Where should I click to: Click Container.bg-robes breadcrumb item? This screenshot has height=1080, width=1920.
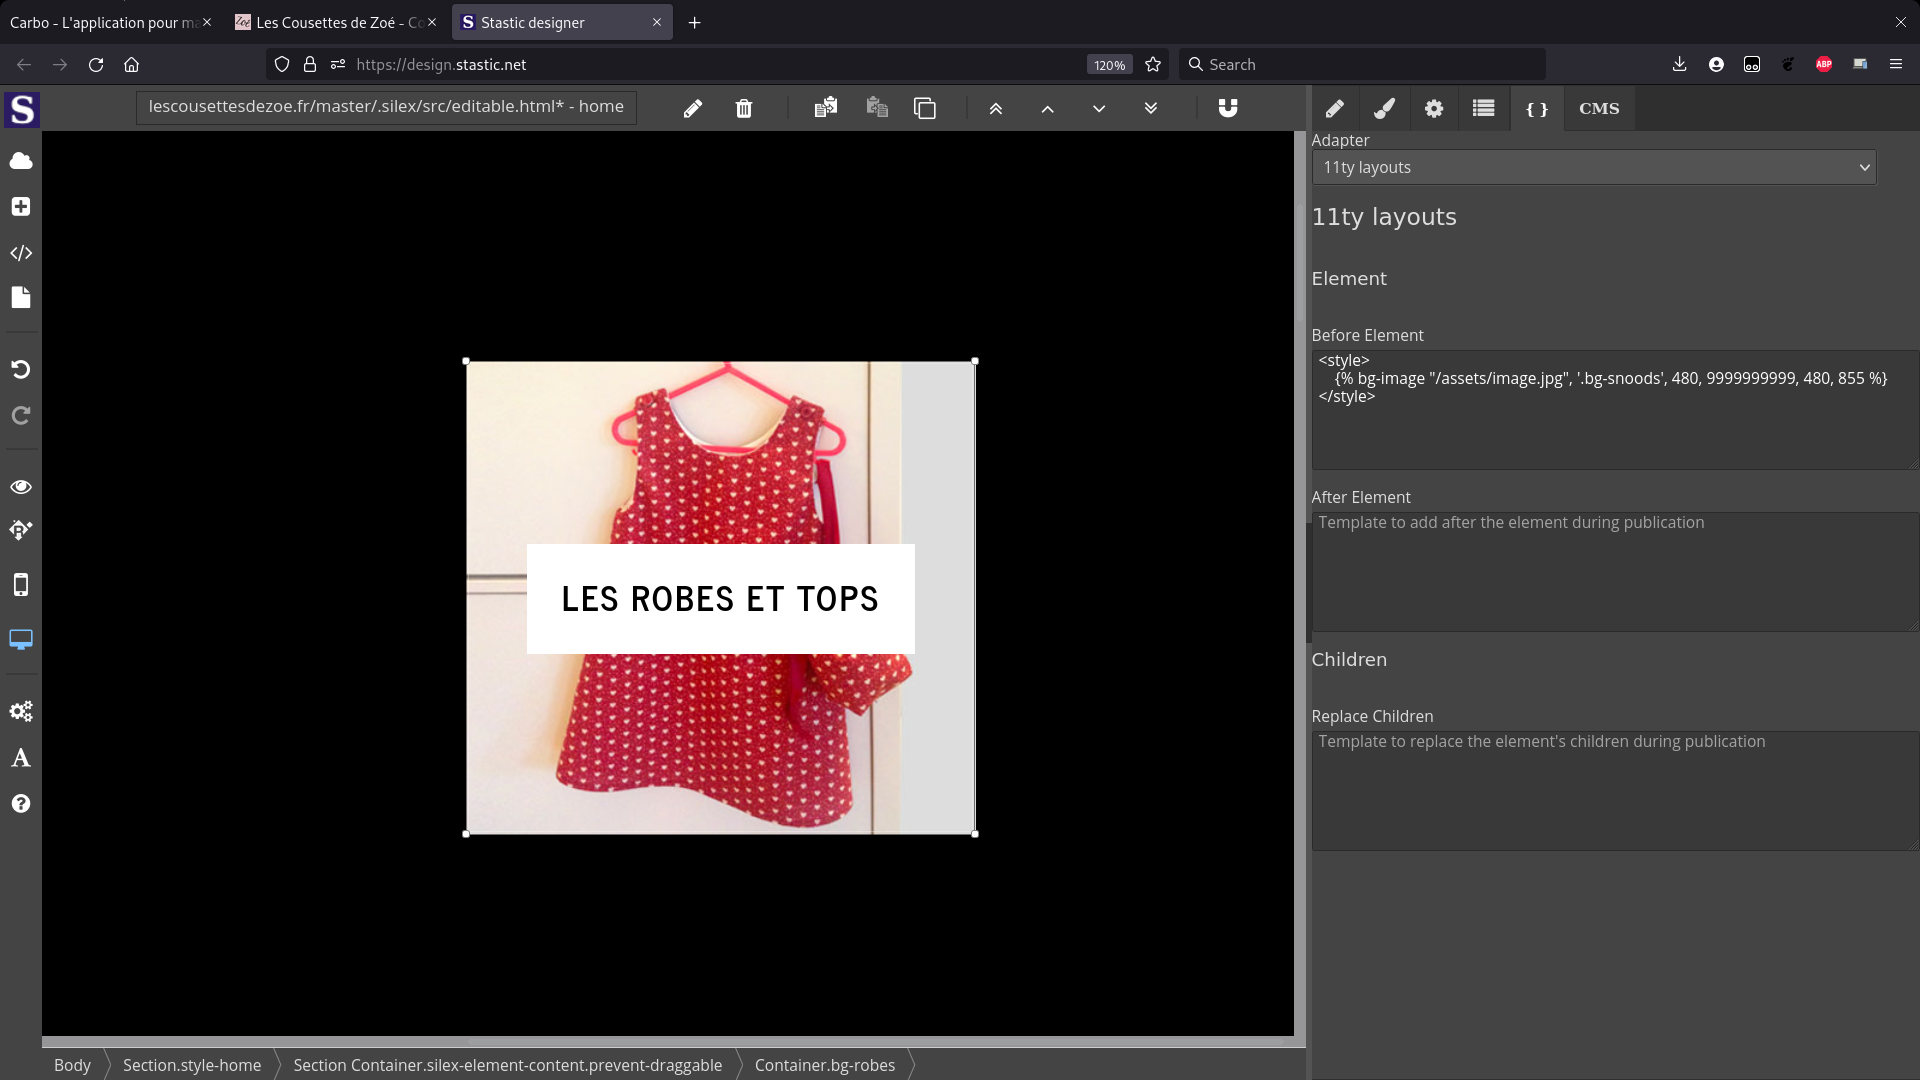click(x=825, y=1065)
